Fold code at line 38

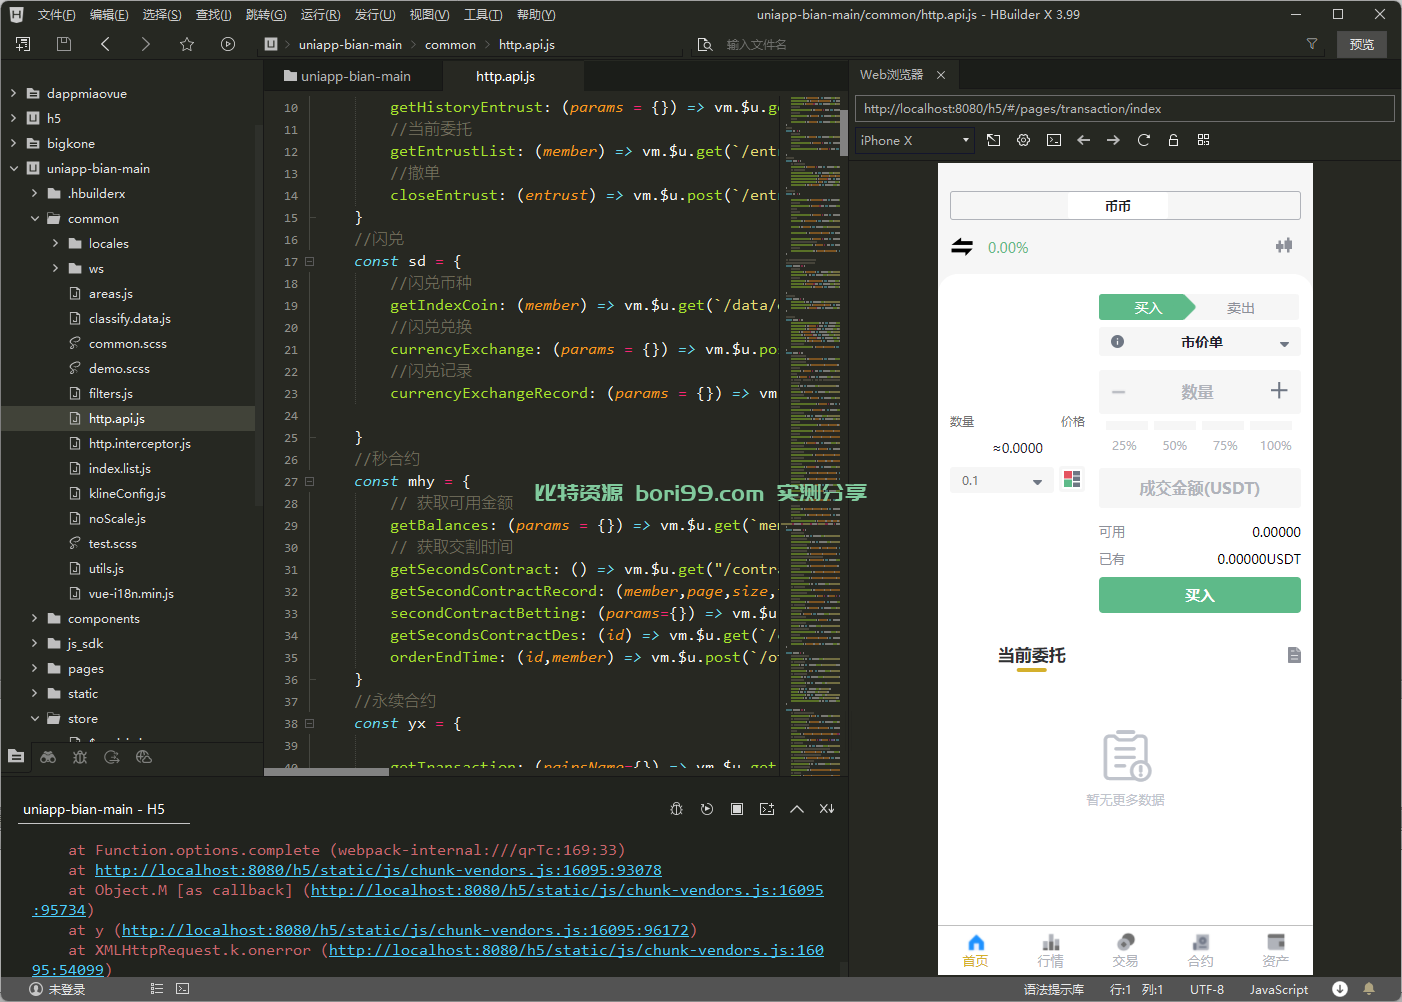310,724
